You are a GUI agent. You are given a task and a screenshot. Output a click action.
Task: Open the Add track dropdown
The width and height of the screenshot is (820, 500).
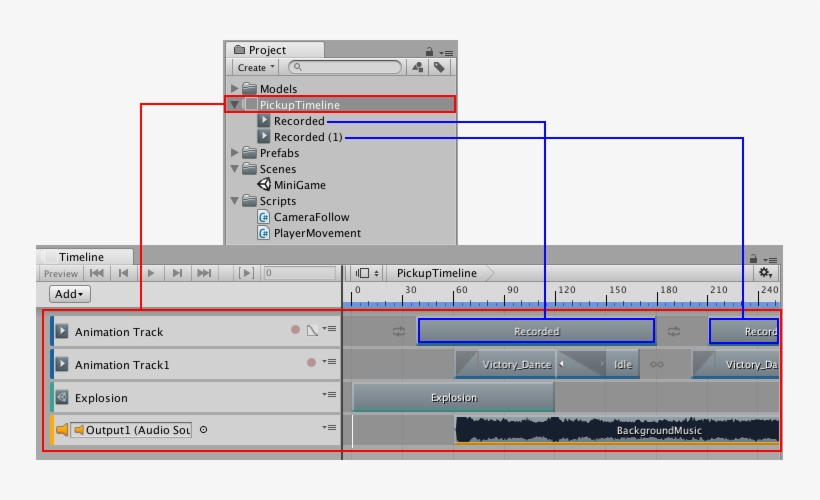coord(70,294)
